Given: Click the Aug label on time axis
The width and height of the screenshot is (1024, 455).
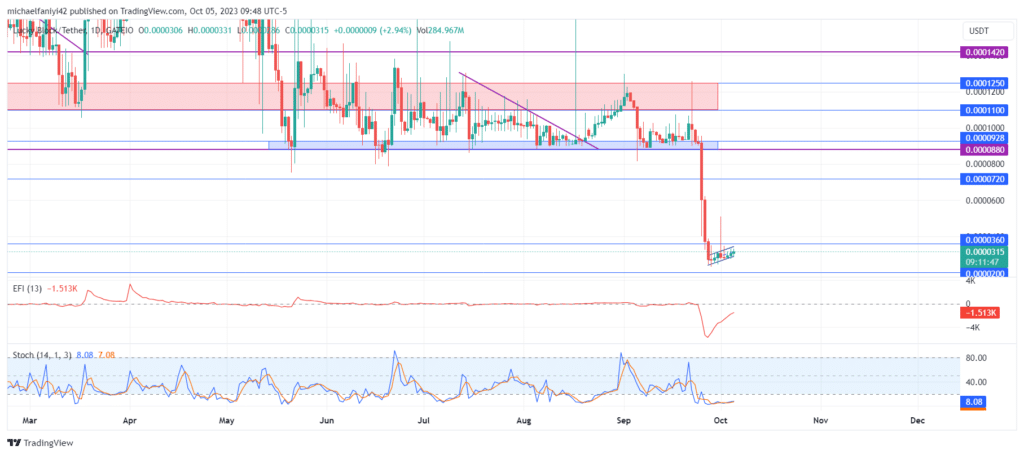Looking at the screenshot, I should click(x=525, y=421).
